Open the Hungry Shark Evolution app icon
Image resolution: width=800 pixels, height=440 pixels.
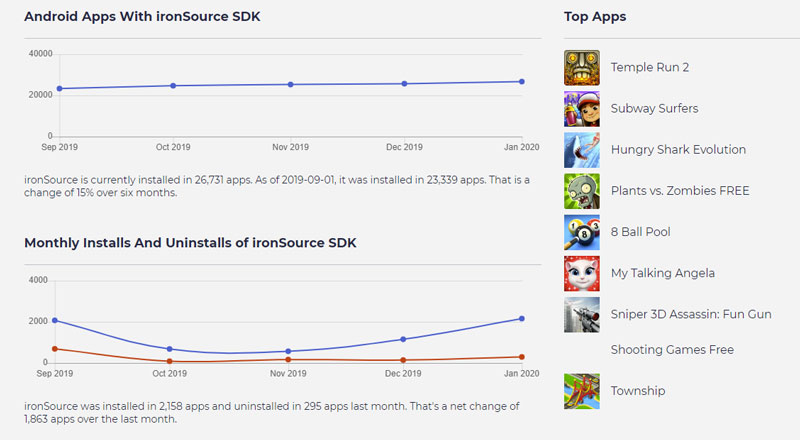(x=582, y=150)
